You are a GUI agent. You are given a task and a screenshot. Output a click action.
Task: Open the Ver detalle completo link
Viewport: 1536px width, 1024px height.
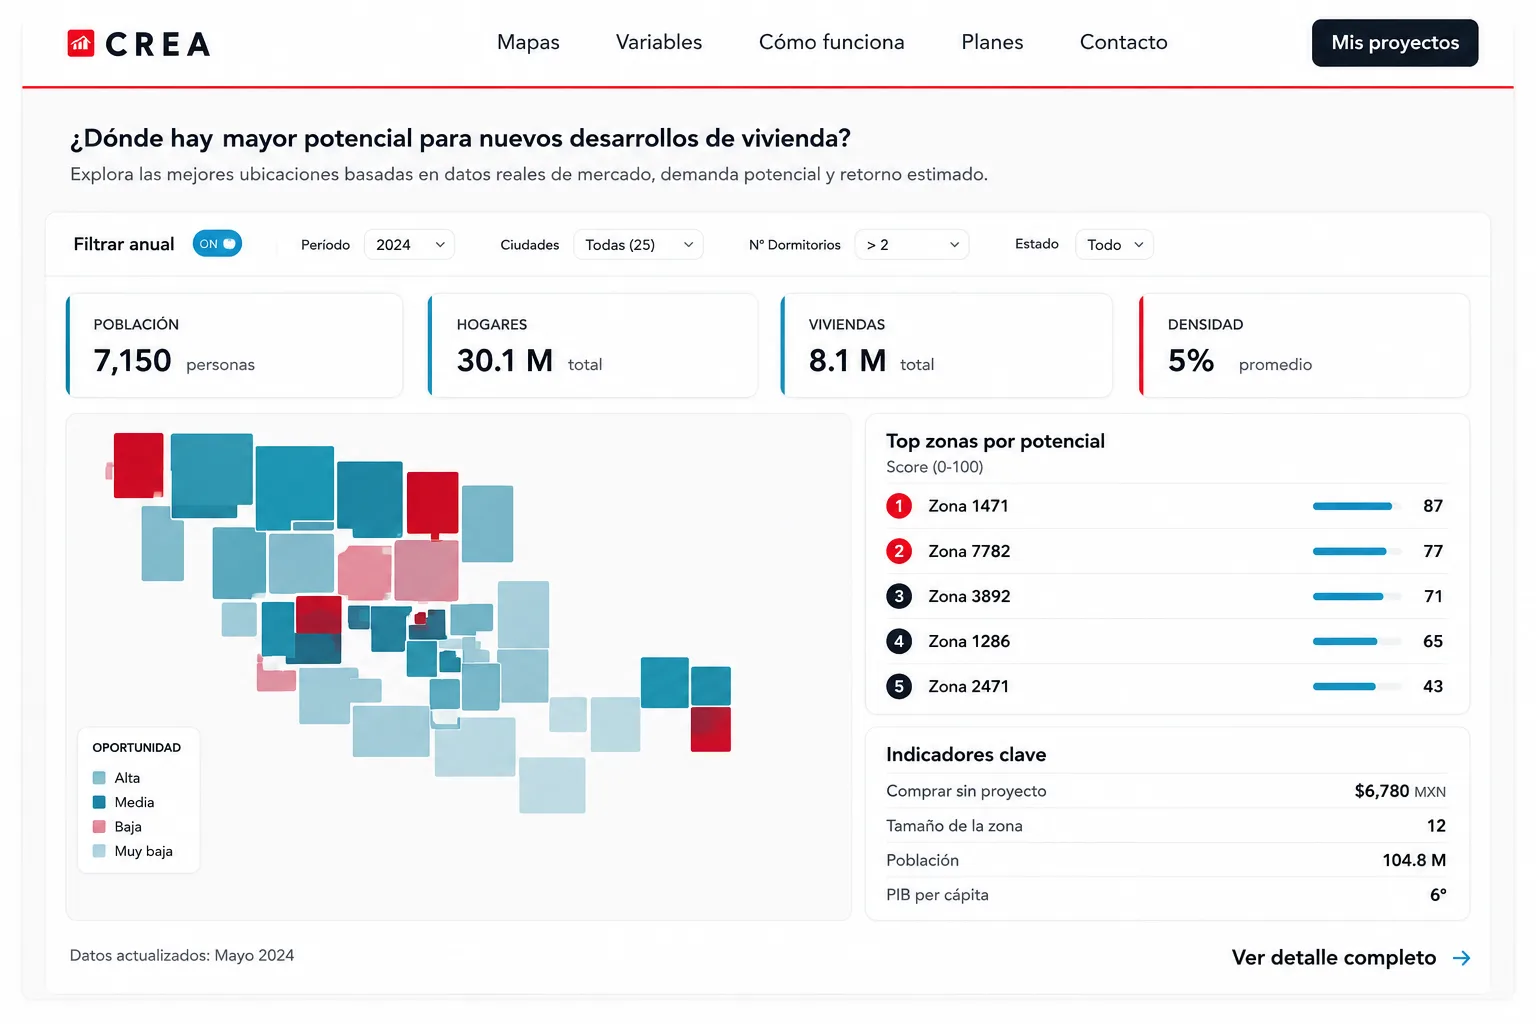pyautogui.click(x=1333, y=958)
